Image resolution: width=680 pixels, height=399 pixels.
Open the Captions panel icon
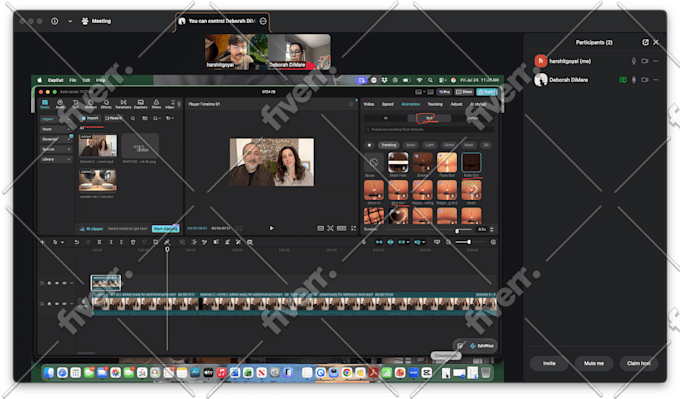[x=141, y=104]
